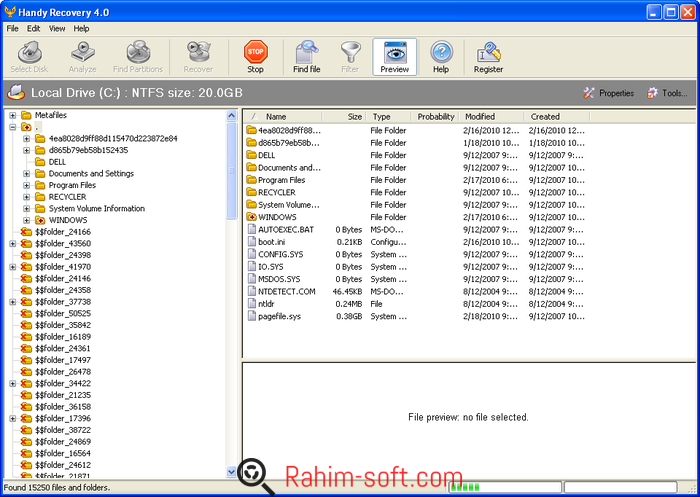The image size is (700, 497).
Task: Open drive Properties
Action: (608, 93)
